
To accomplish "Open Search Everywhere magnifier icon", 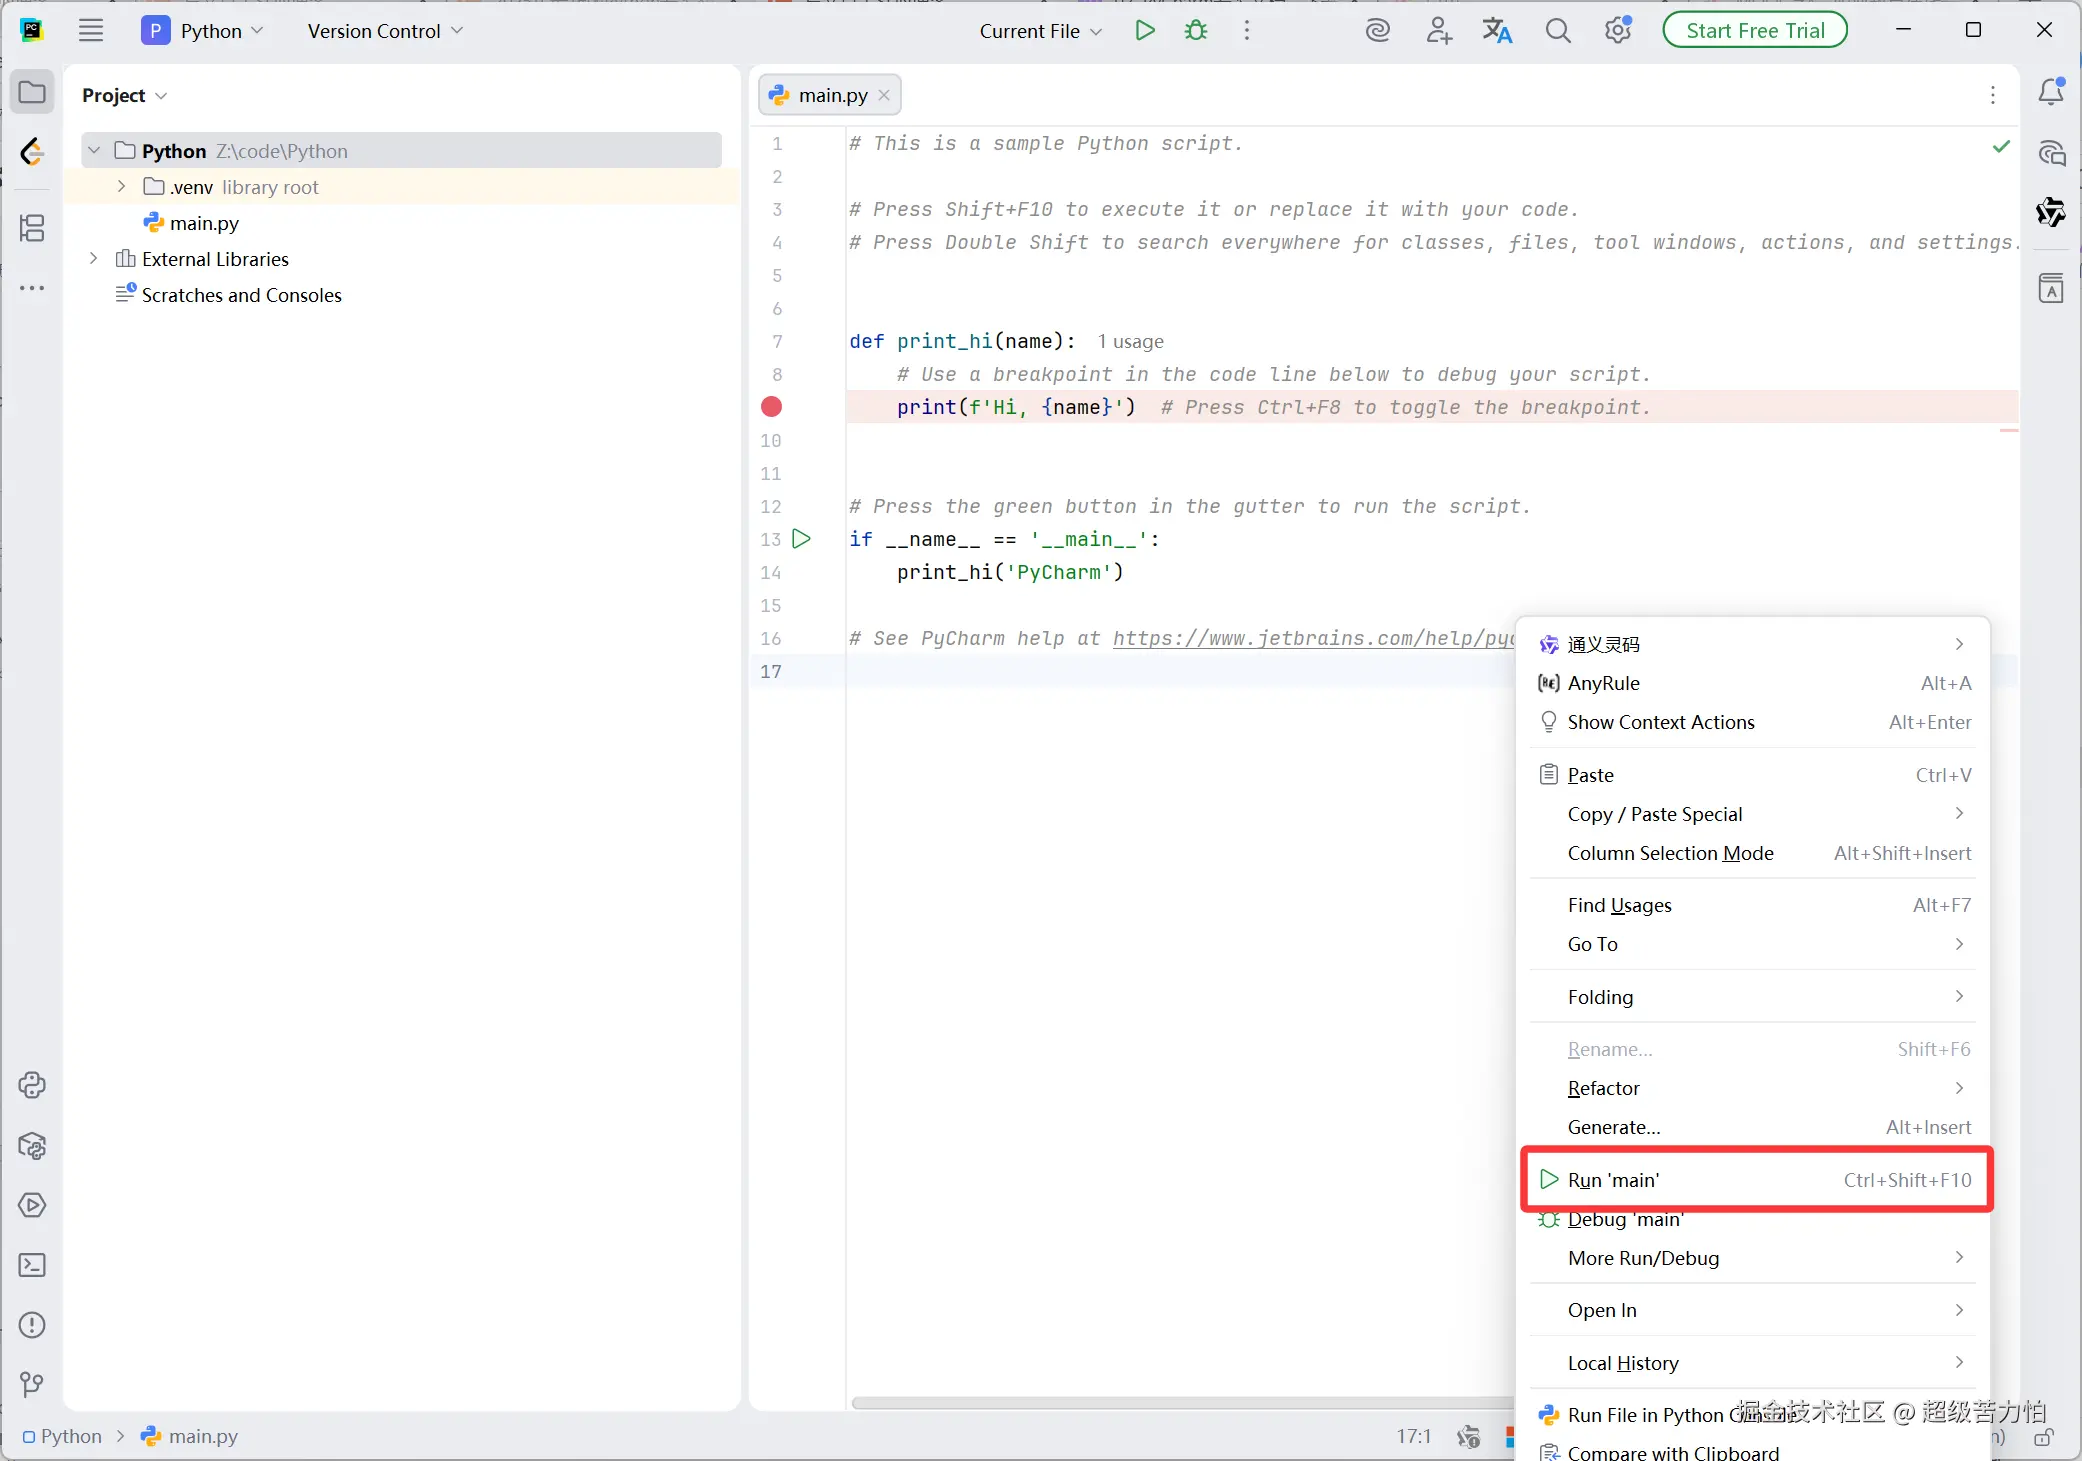I will click(1557, 31).
